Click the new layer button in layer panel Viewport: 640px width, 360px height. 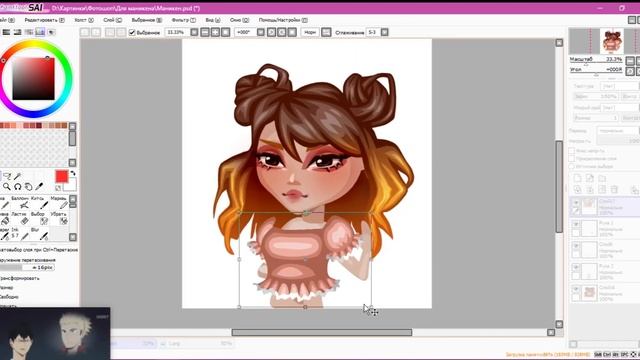coord(577,178)
